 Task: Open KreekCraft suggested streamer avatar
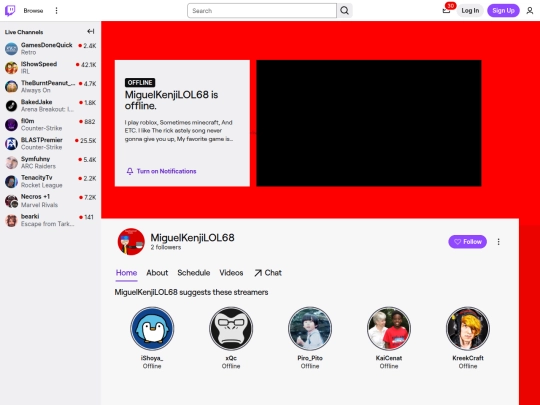pos(468,329)
